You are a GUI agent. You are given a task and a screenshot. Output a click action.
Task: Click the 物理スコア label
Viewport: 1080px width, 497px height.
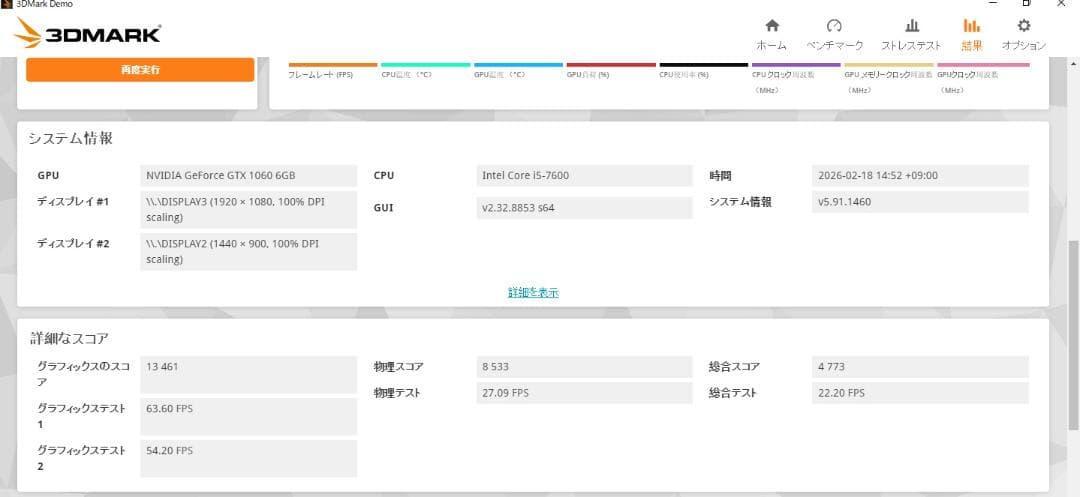tap(398, 367)
